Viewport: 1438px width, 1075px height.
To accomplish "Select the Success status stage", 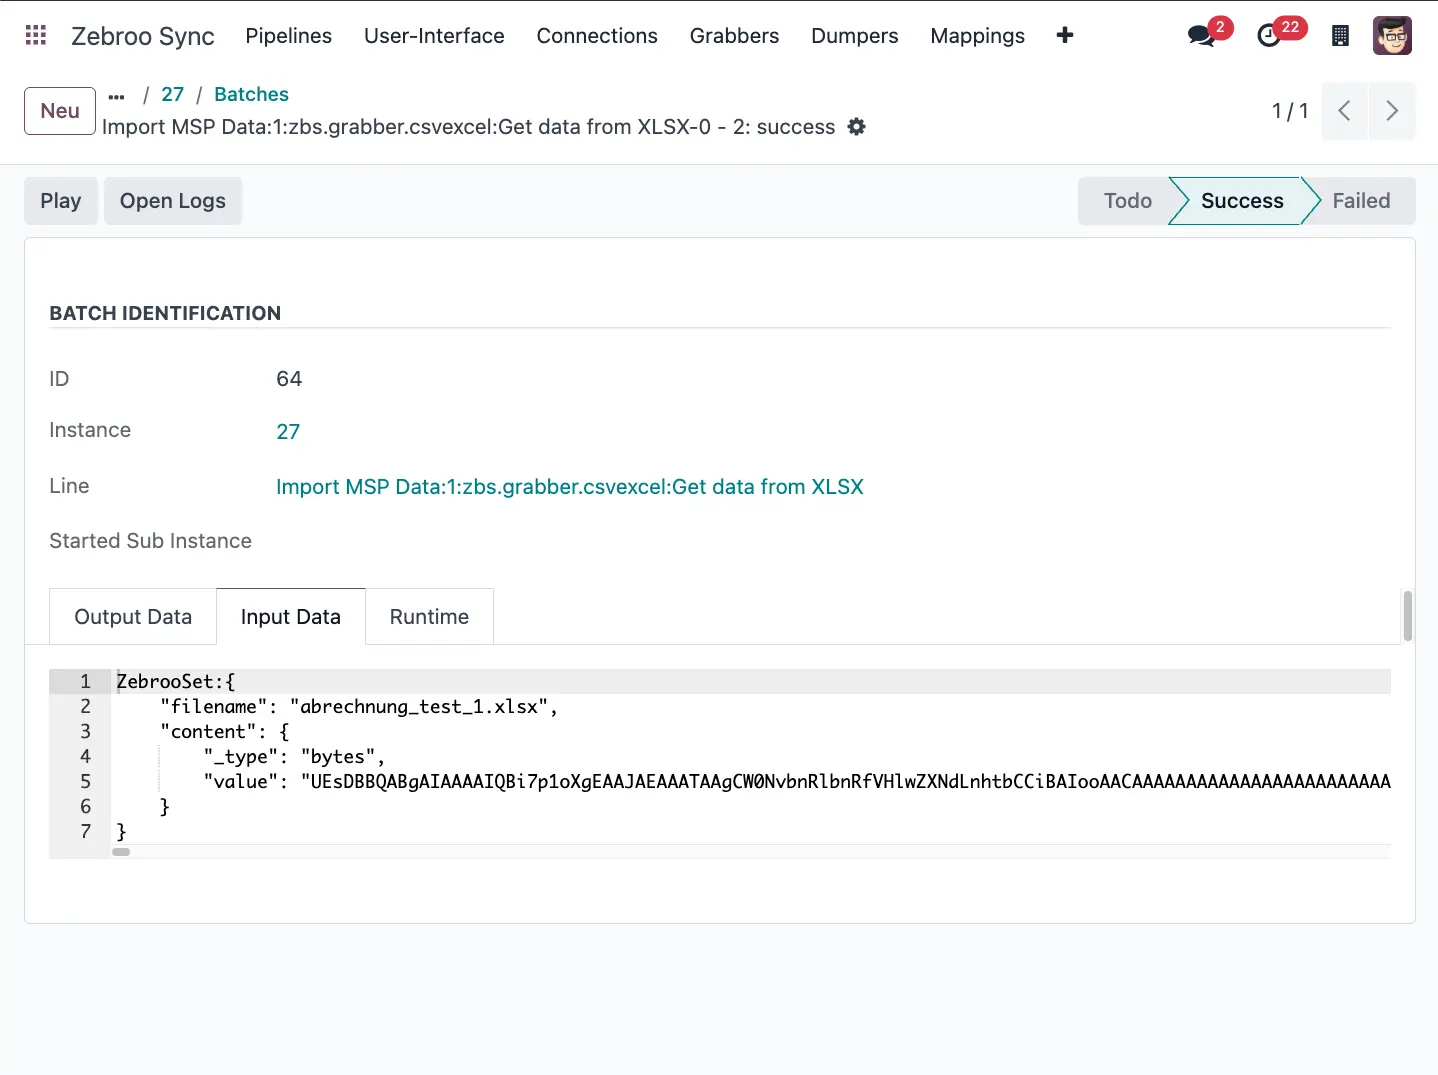I will tap(1242, 201).
